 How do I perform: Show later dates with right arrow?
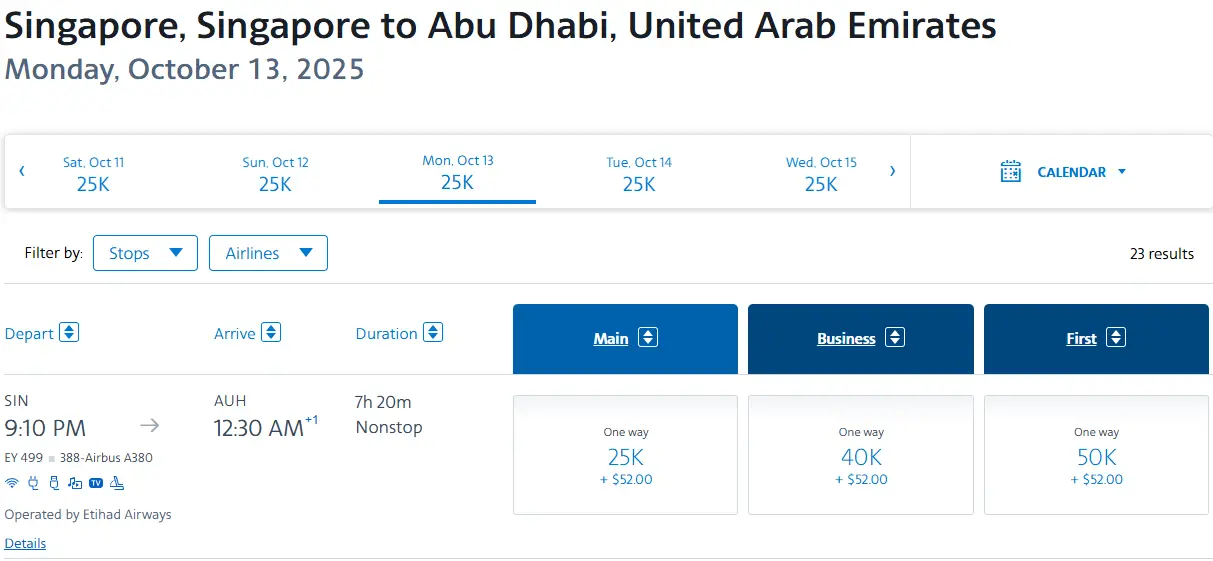point(892,171)
